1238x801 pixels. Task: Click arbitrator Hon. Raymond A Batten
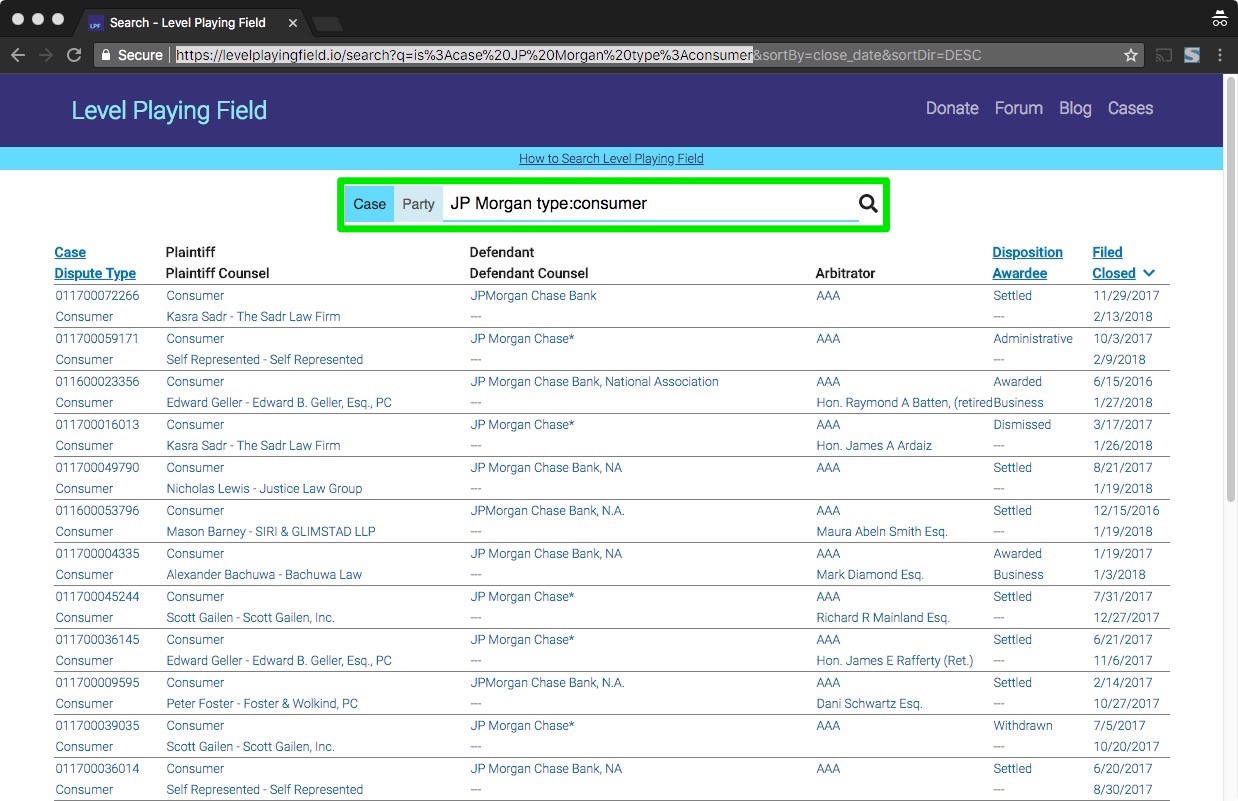point(904,403)
